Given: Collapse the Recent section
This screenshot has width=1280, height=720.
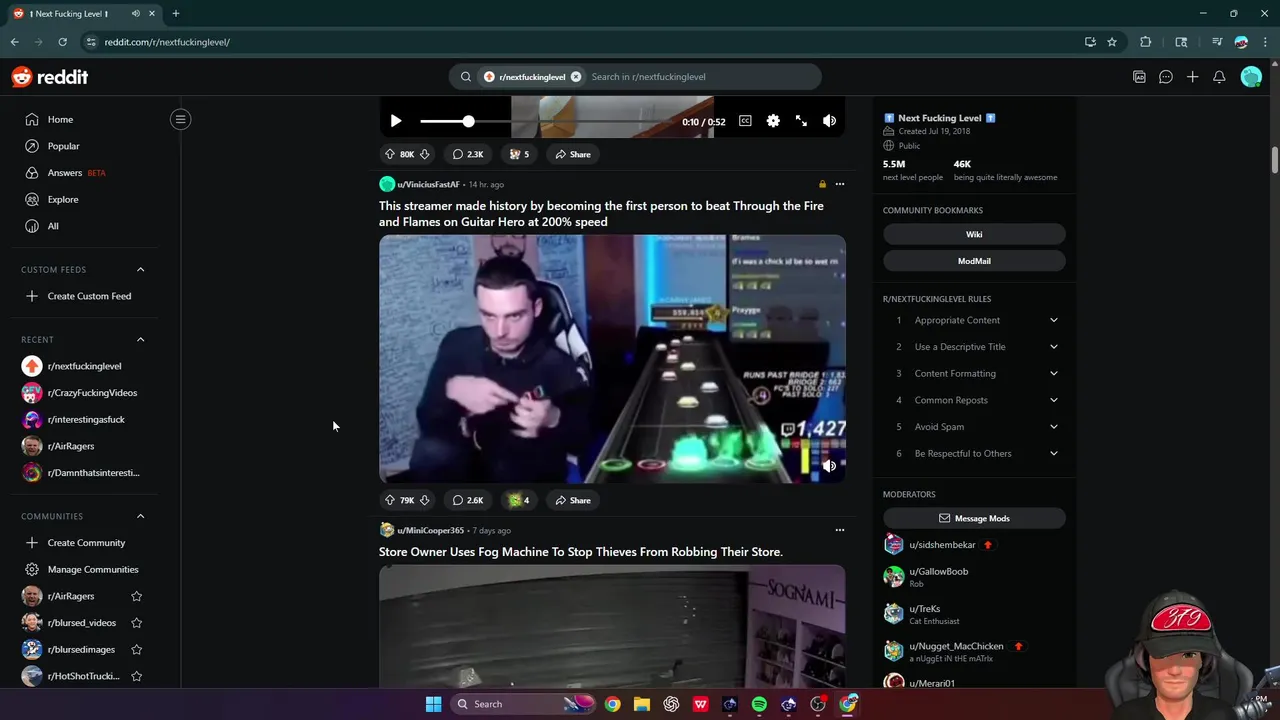Looking at the screenshot, I should pos(140,339).
